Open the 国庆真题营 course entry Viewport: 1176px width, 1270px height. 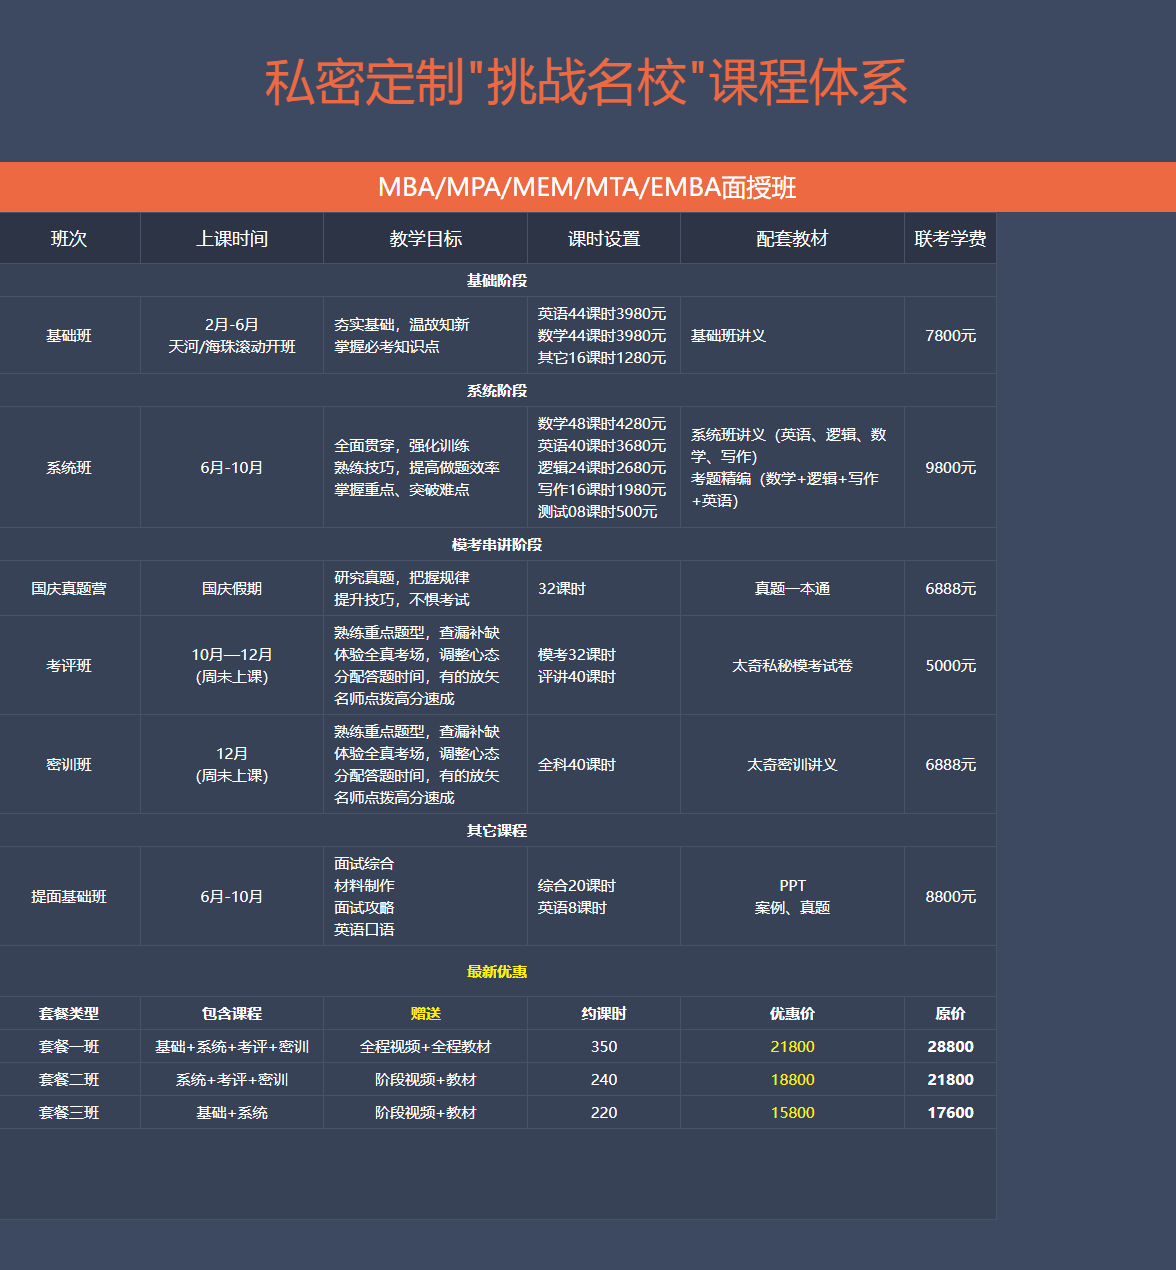coord(69,589)
